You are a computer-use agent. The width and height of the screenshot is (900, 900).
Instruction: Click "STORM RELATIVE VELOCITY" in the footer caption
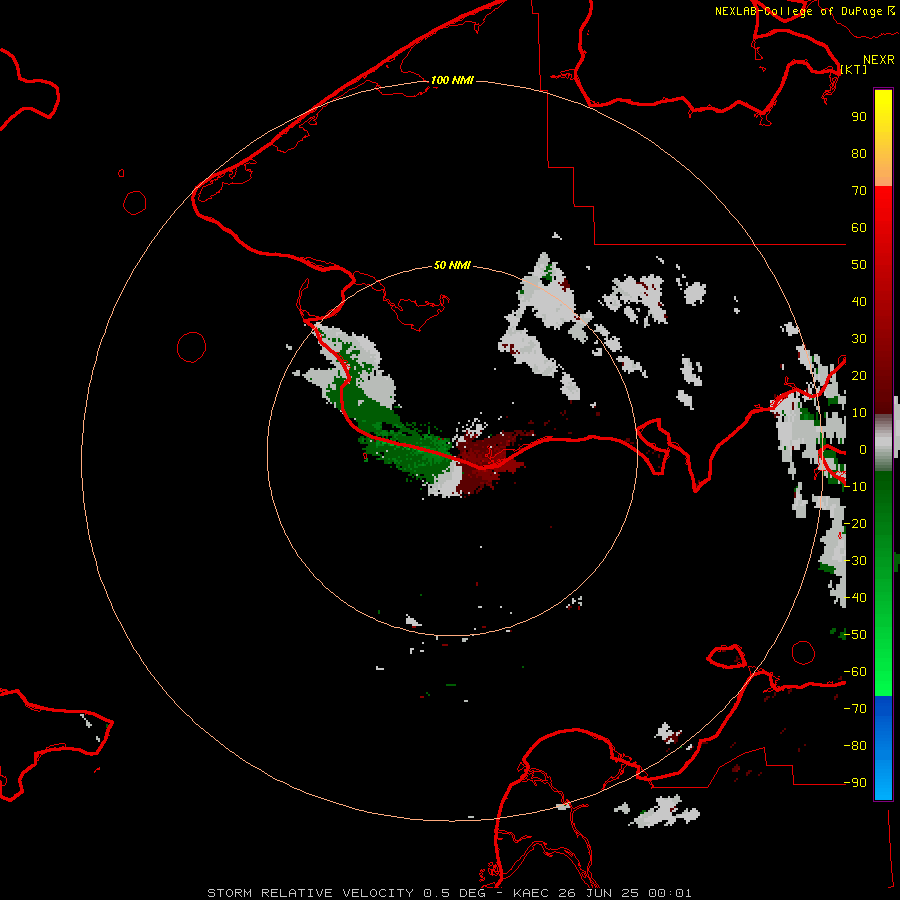(311, 893)
